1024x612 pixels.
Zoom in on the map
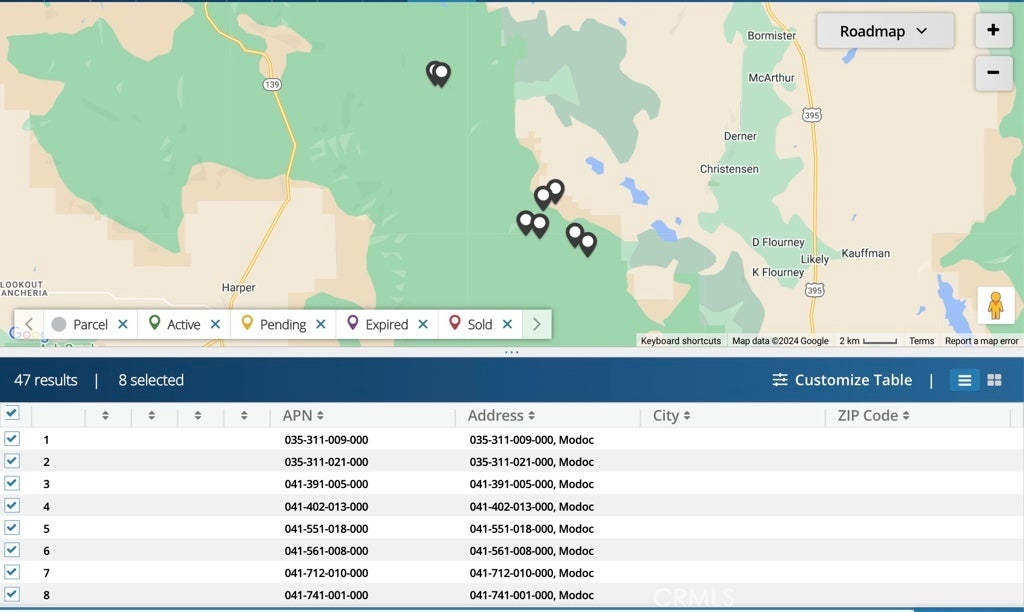pyautogui.click(x=993, y=30)
